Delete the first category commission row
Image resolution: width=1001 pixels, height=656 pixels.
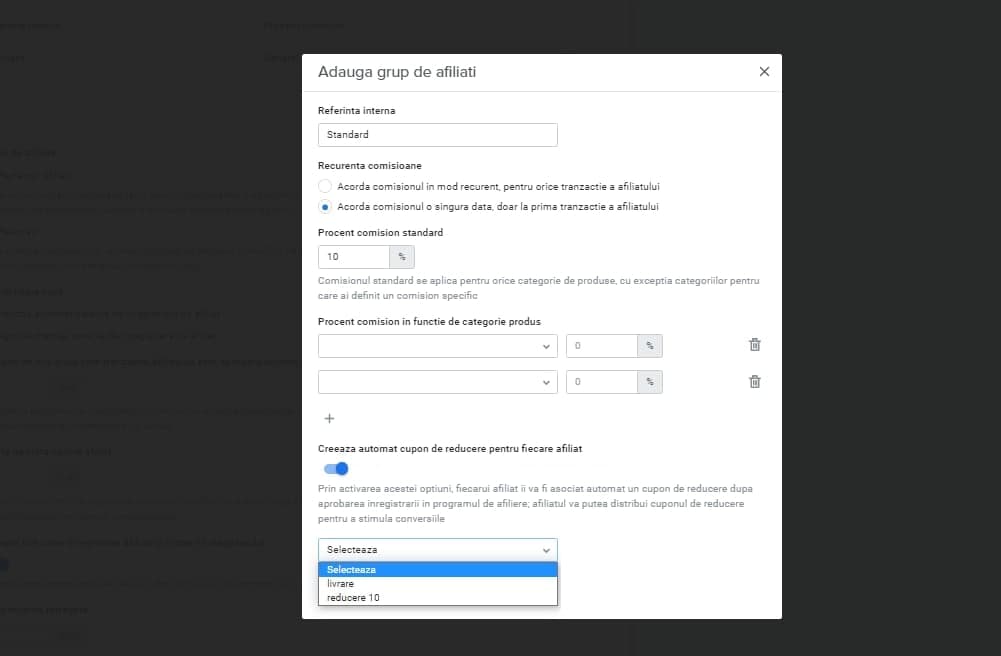click(x=755, y=345)
